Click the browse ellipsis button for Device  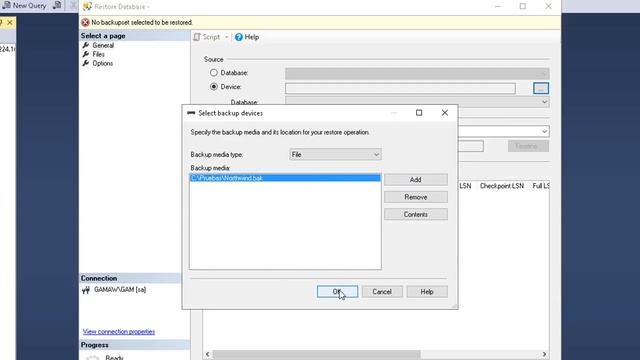point(541,88)
